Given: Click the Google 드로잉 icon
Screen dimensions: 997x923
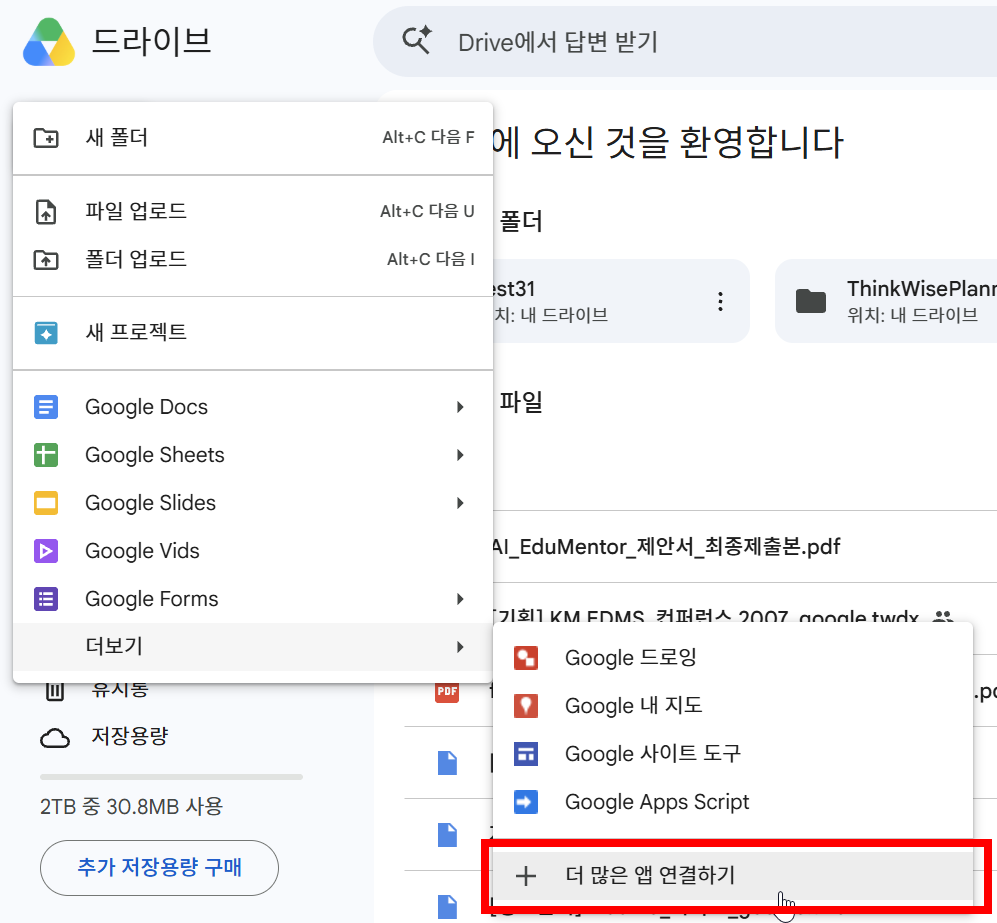Looking at the screenshot, I should pyautogui.click(x=526, y=658).
